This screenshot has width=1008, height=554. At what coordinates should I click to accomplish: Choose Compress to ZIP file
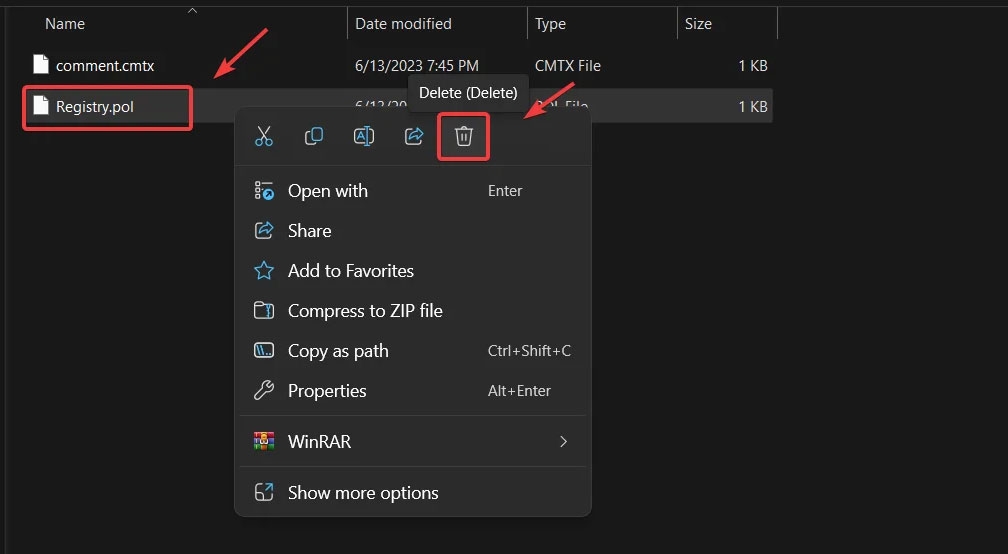(413, 310)
